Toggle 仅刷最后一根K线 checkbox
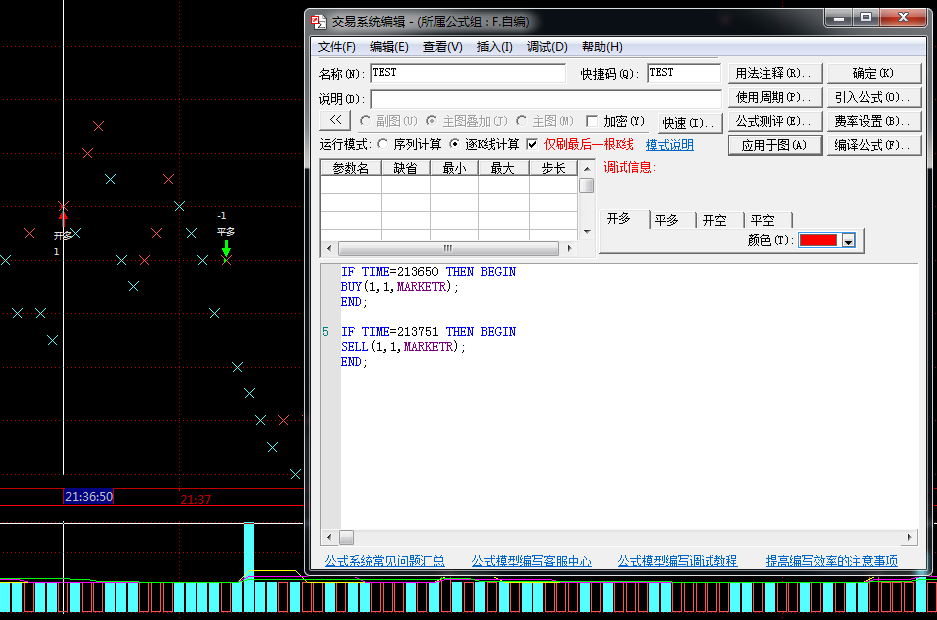Viewport: 937px width, 620px height. pos(532,145)
